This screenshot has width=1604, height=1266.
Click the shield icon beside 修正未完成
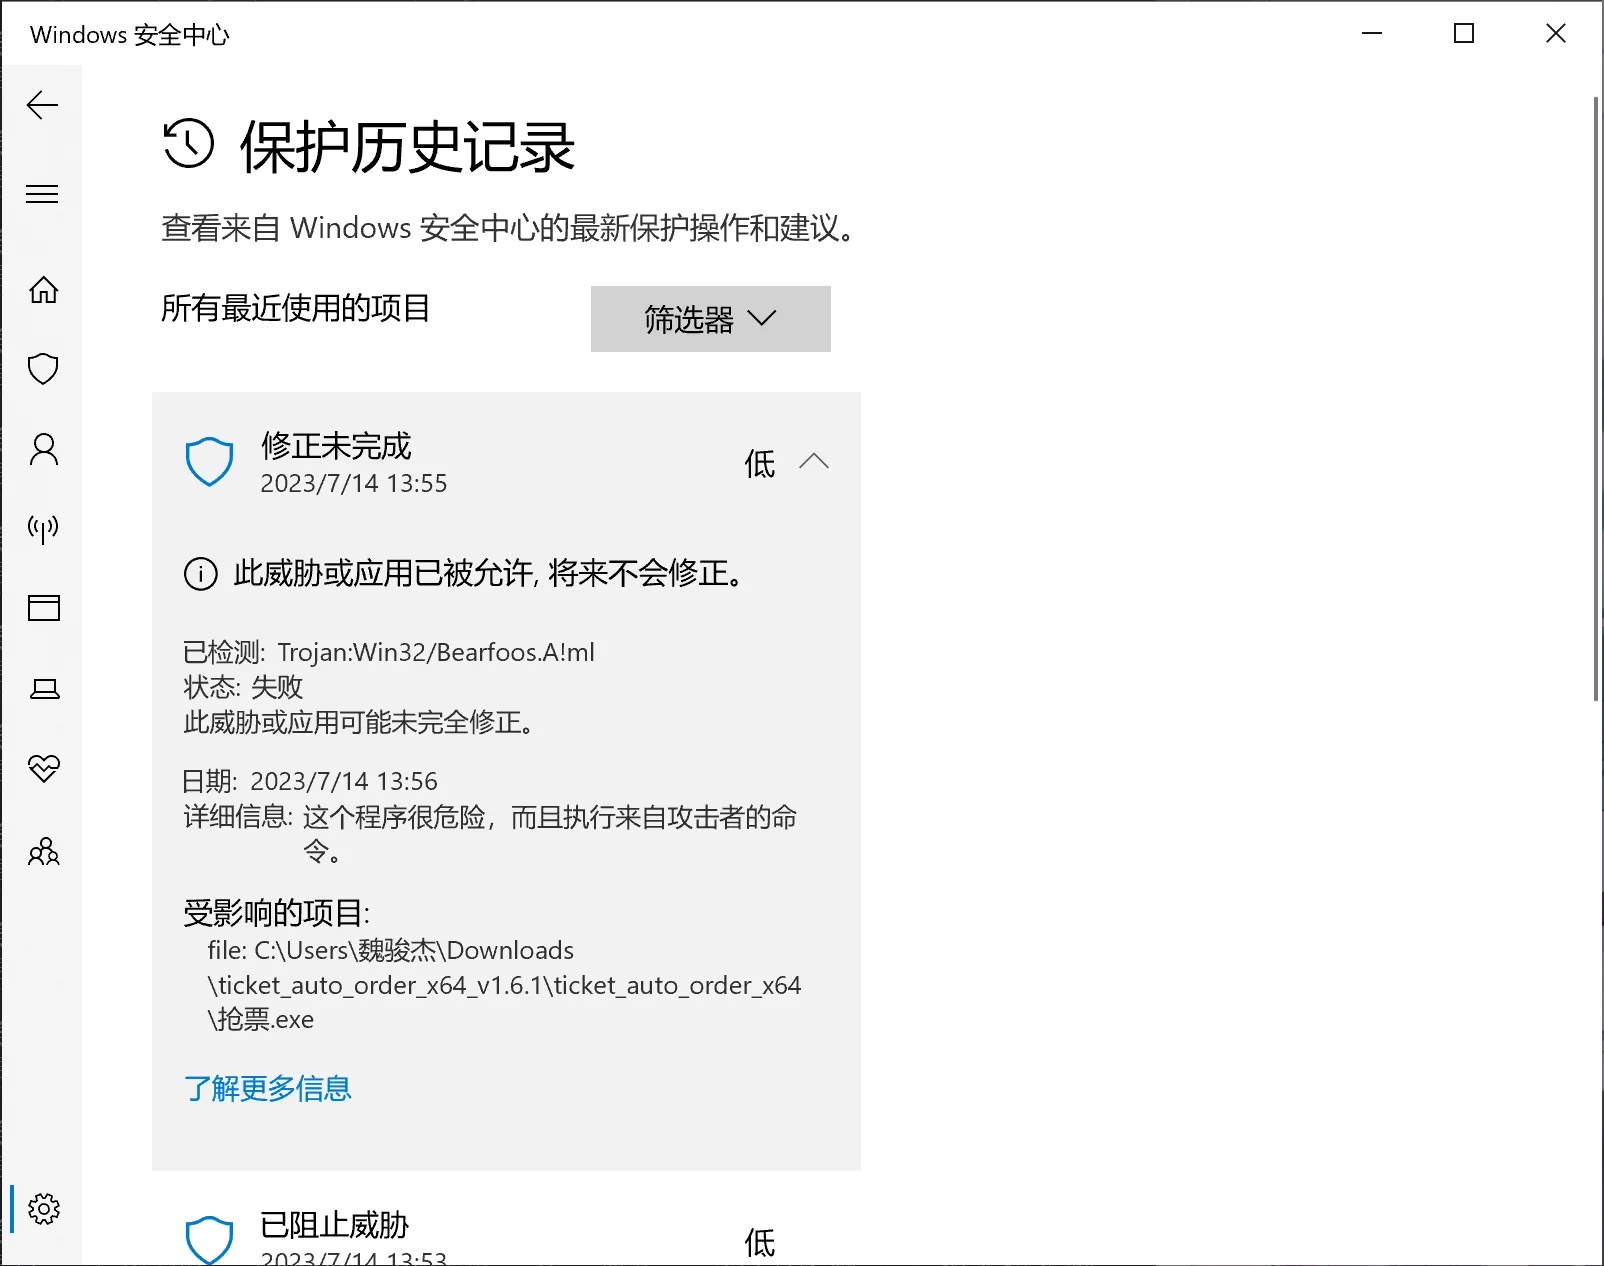209,461
